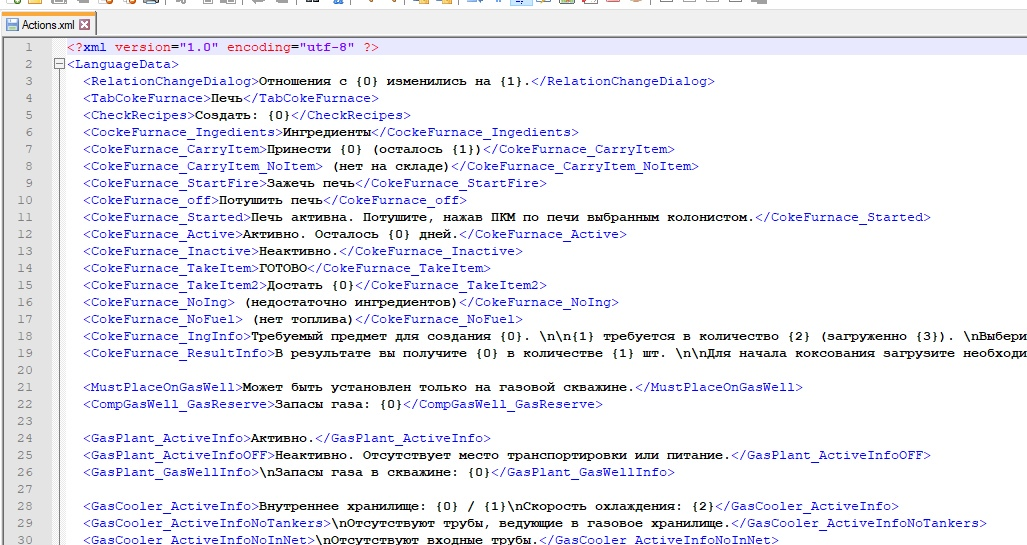This screenshot has width=1027, height=545.
Task: Select line number 30 in the margin
Action: click(24, 540)
